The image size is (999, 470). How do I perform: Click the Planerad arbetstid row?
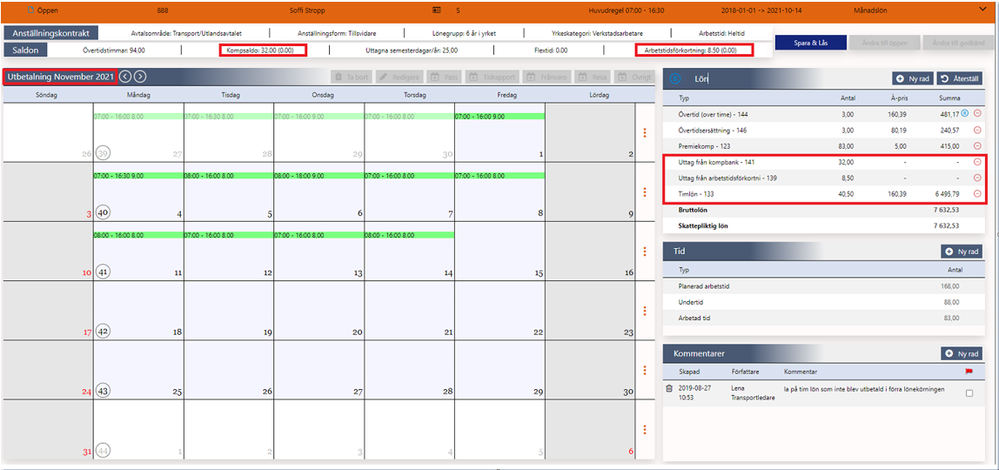(824, 287)
